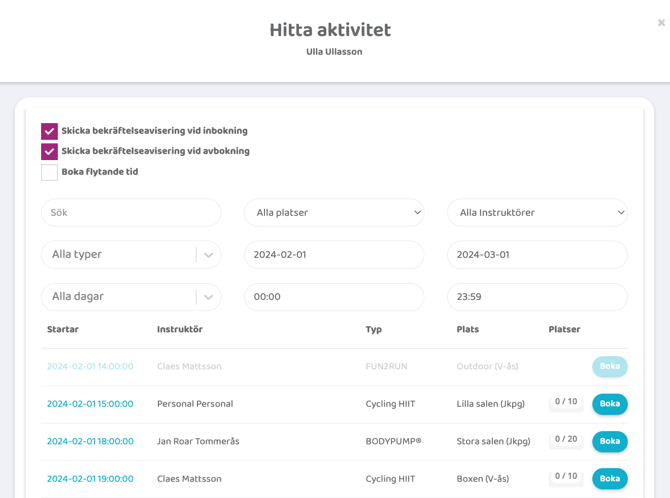Click the Startar column header

click(x=63, y=329)
